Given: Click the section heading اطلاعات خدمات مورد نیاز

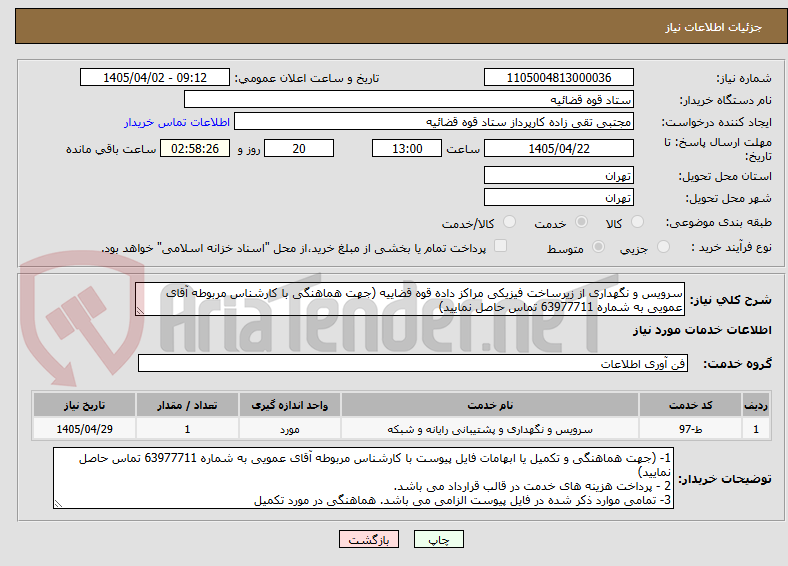Looking at the screenshot, I should (x=702, y=330).
